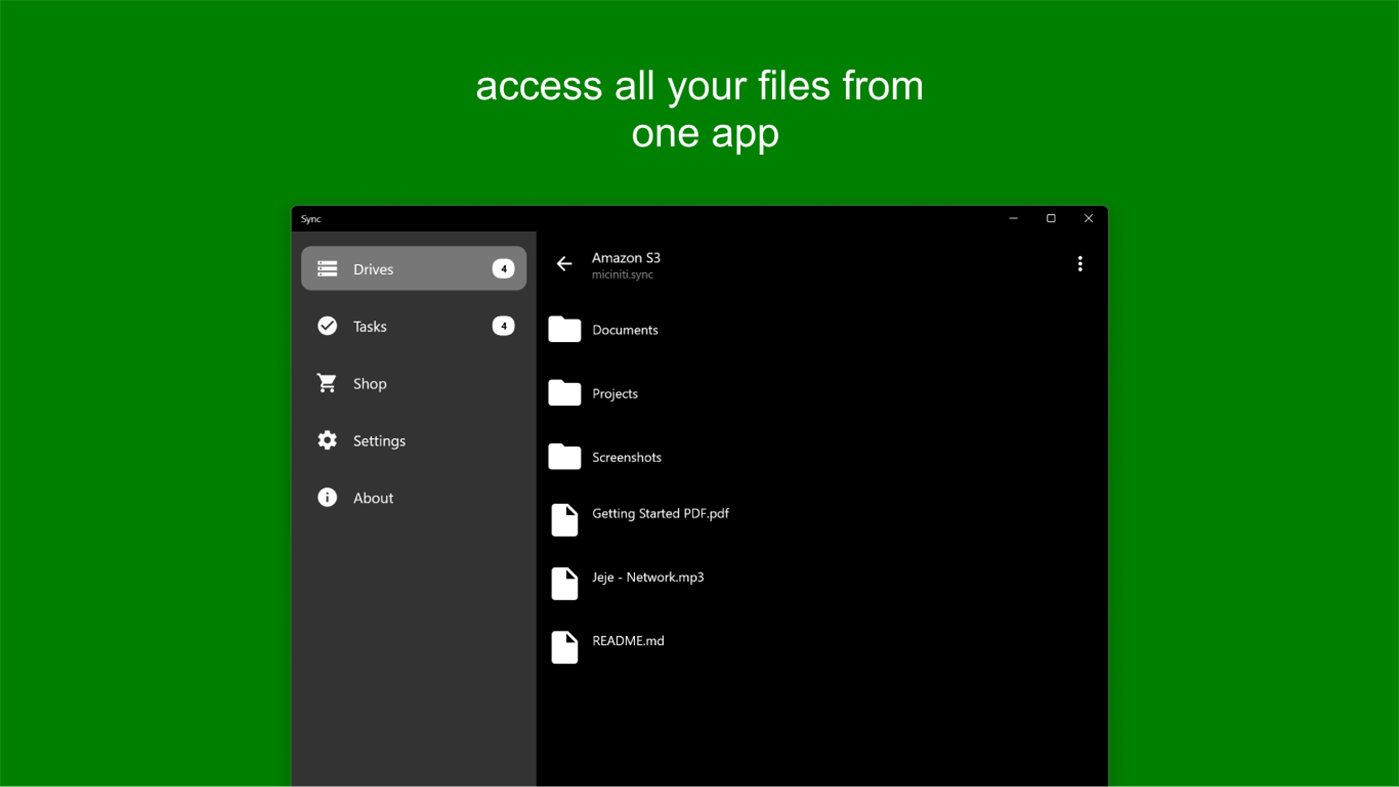Viewport: 1399px width, 787px height.
Task: Select Jeje - Network.mp3
Action: tap(647, 577)
